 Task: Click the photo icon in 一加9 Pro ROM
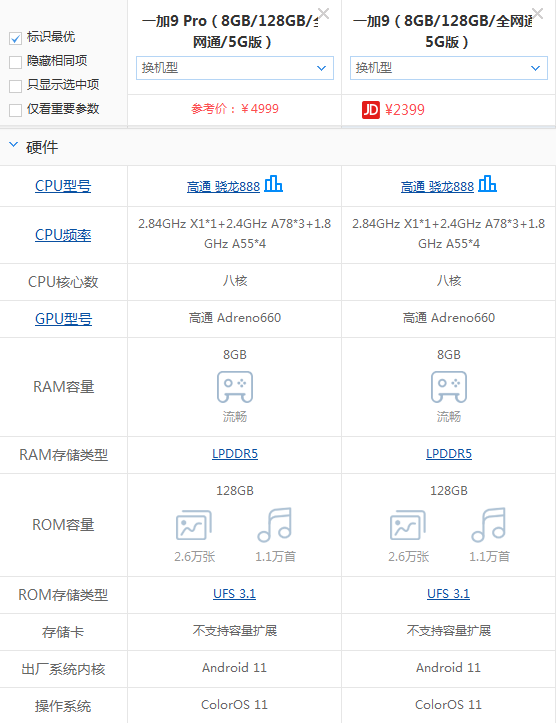194,525
